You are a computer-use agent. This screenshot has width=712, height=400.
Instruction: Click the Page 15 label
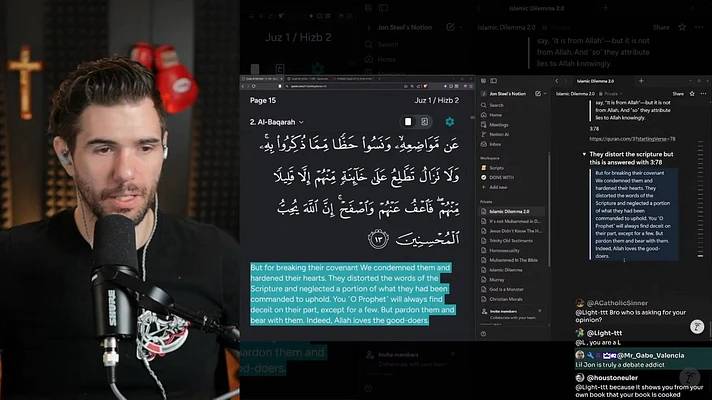[x=263, y=100]
